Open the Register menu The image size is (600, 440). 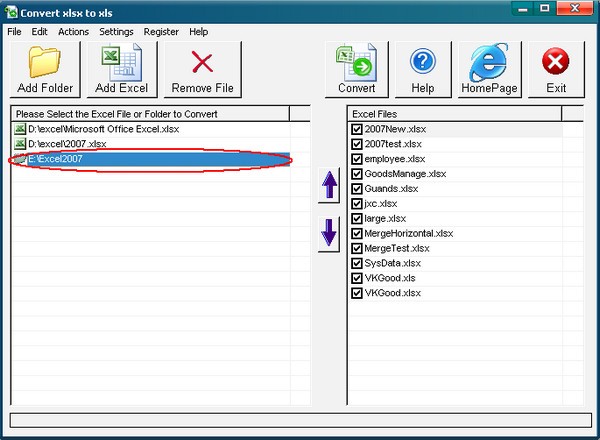pos(161,32)
